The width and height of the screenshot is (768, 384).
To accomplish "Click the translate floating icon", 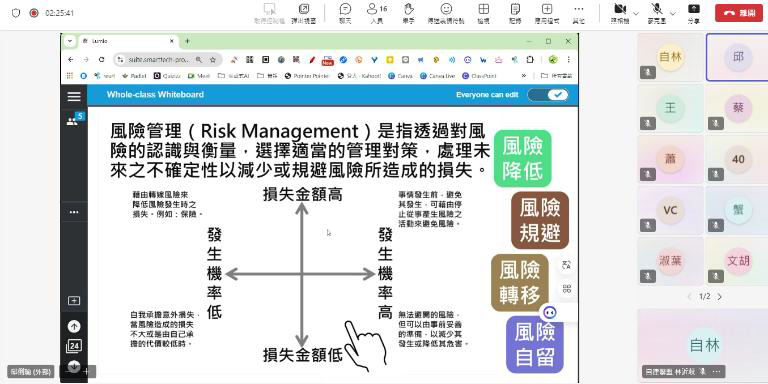I will coord(567,265).
